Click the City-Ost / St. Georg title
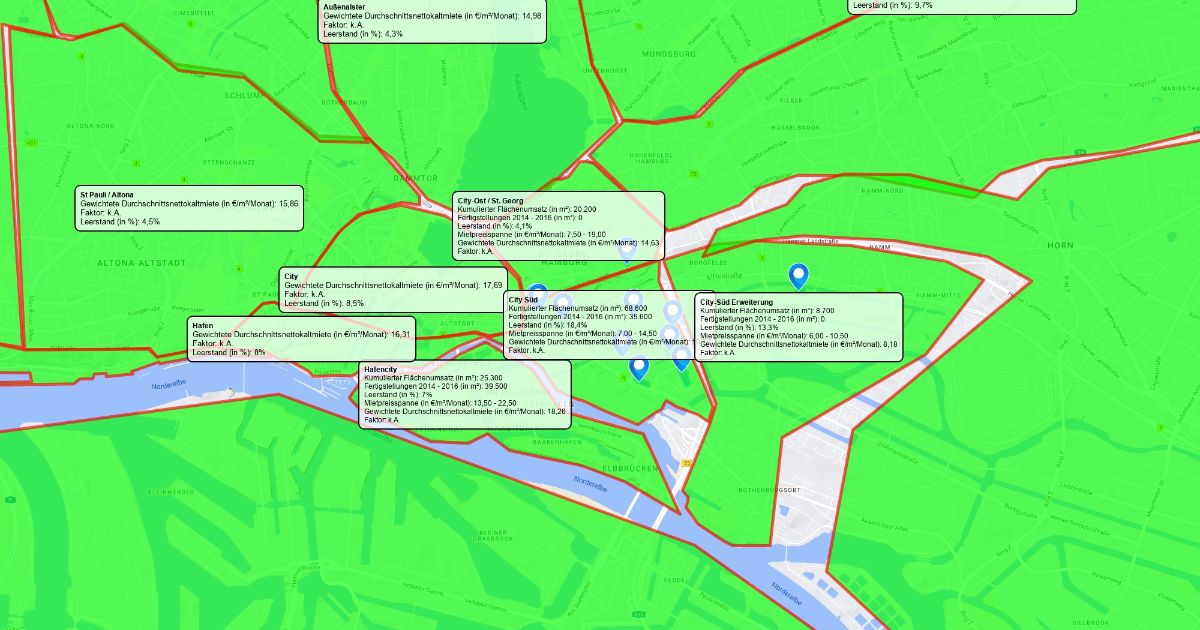The width and height of the screenshot is (1200, 630). click(x=490, y=201)
